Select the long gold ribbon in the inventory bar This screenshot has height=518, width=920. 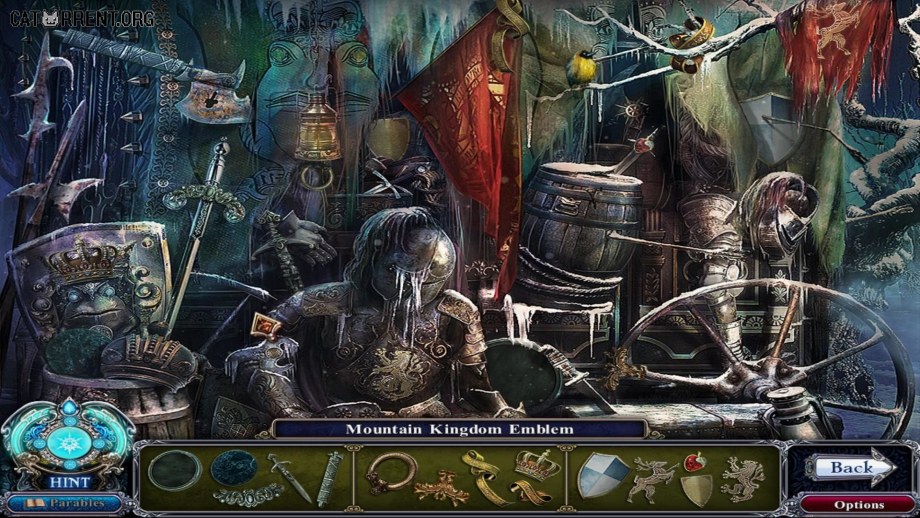485,476
